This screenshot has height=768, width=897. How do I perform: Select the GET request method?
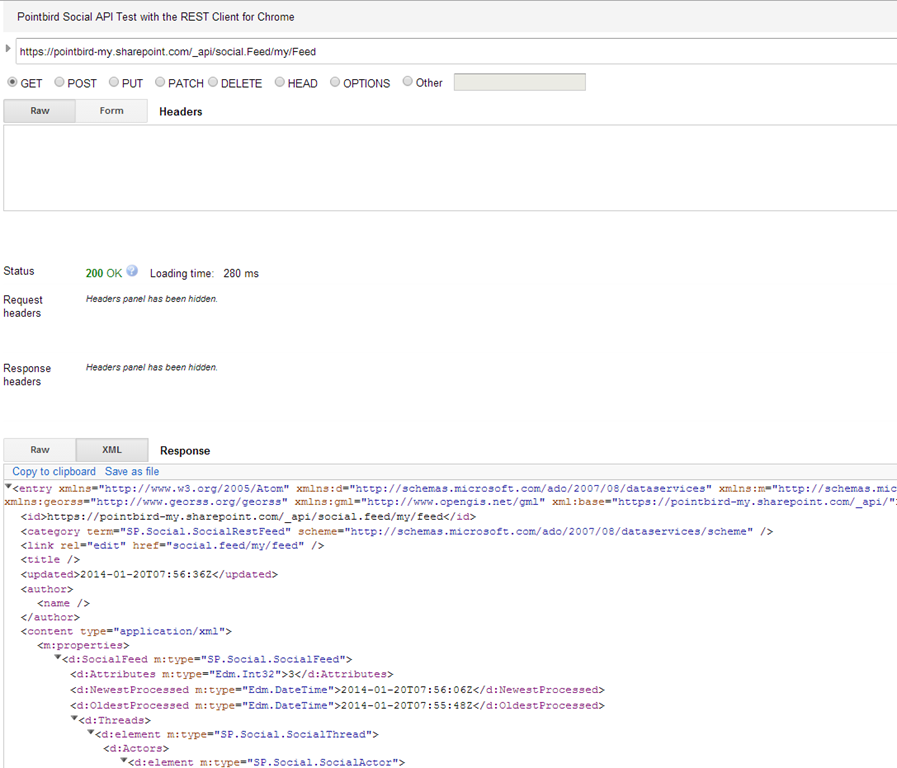coord(12,82)
